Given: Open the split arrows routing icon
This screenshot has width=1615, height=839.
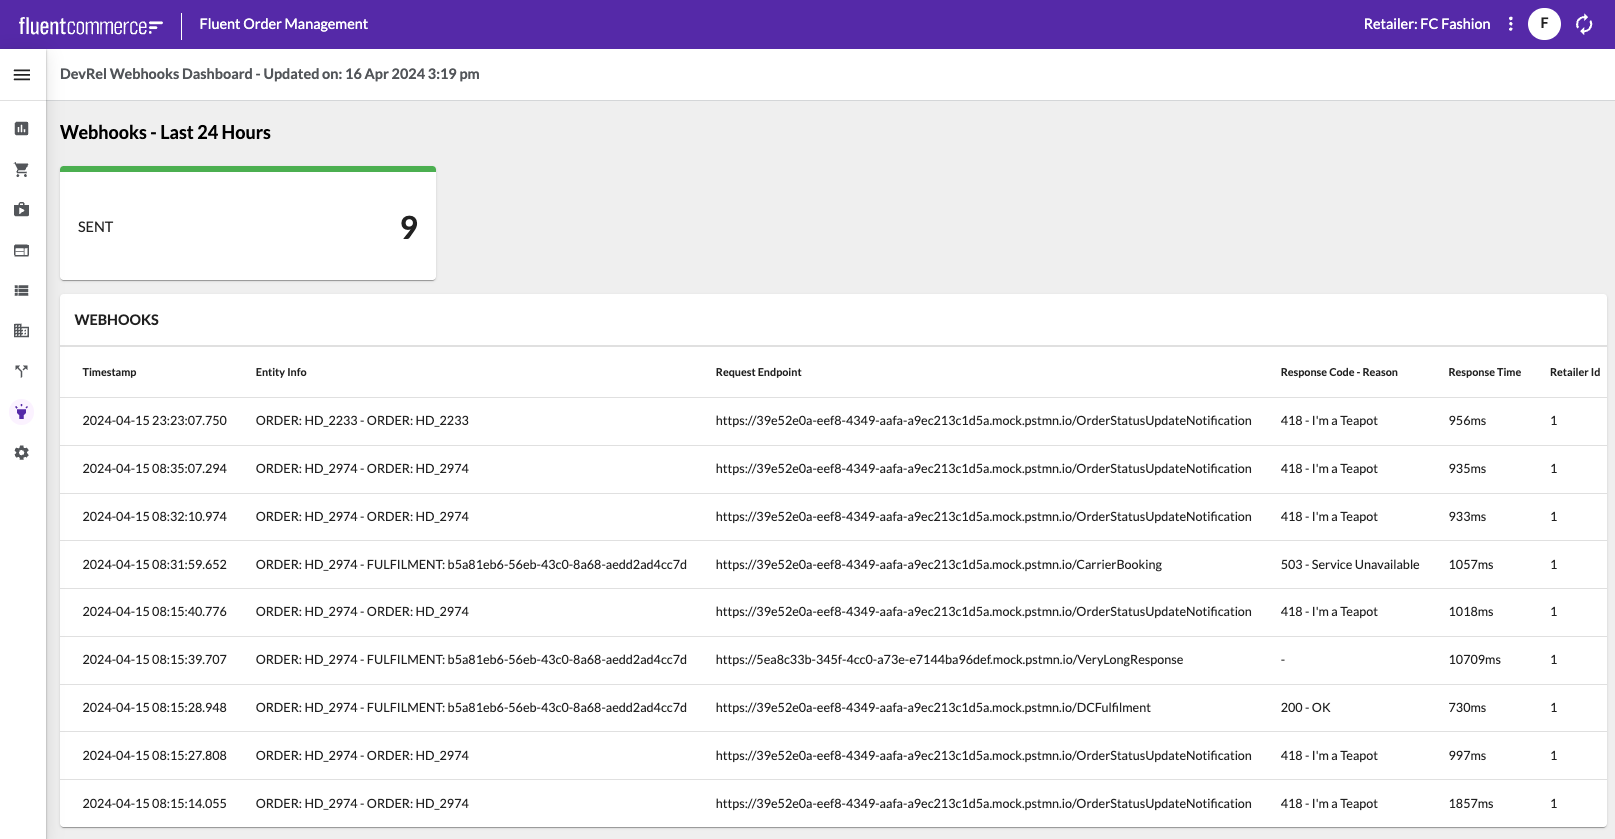Looking at the screenshot, I should 22,371.
